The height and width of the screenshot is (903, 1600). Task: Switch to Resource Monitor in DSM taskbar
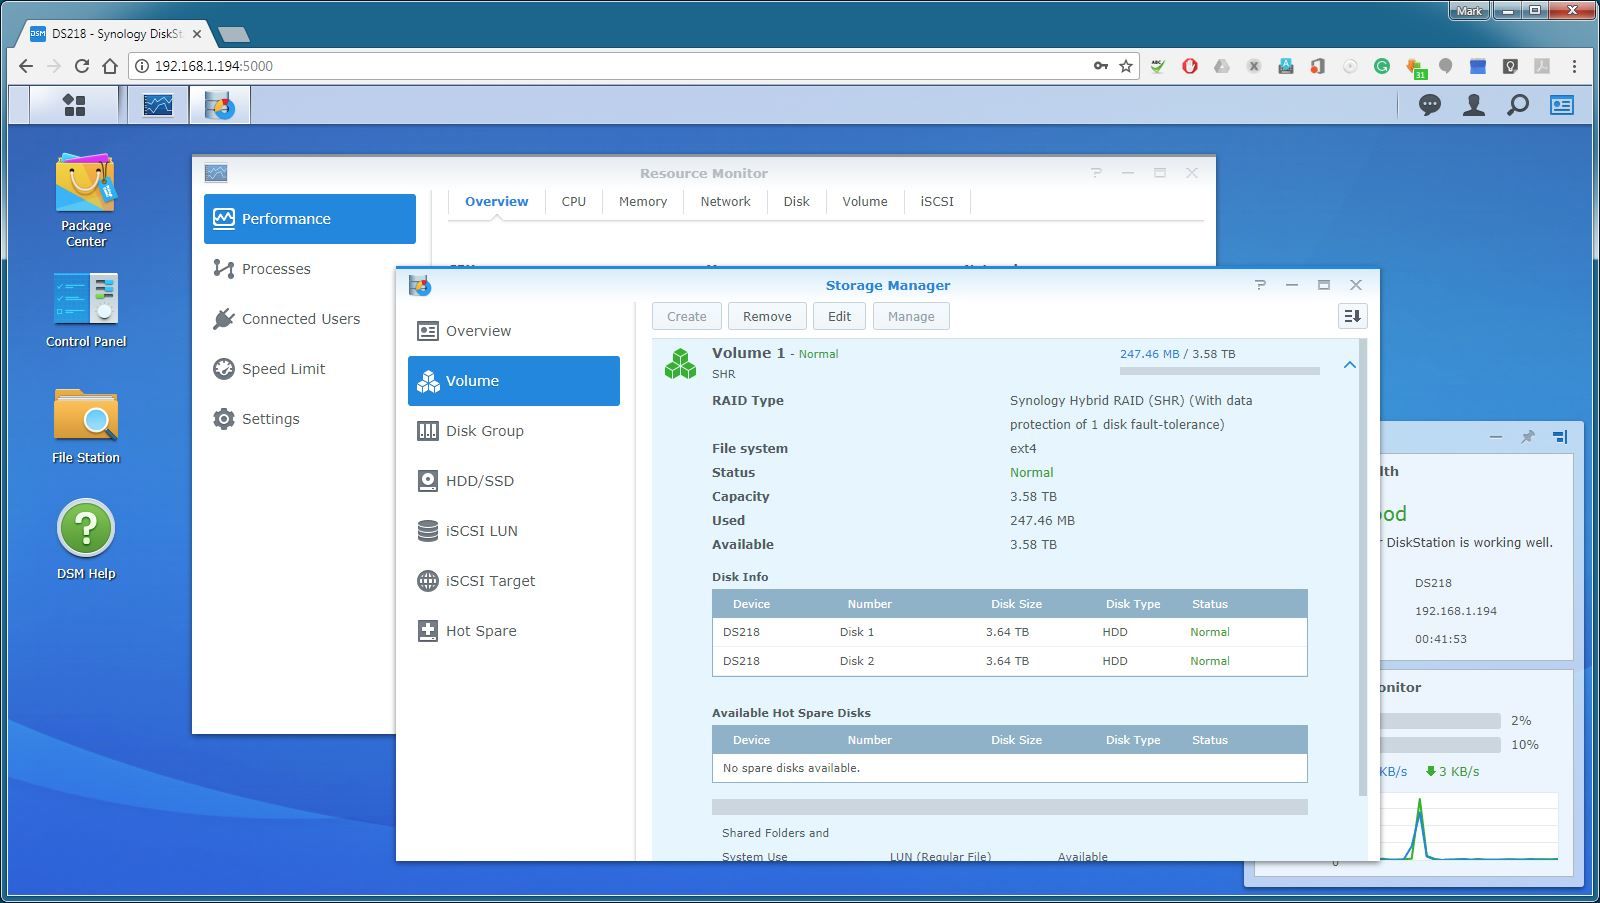coord(158,105)
